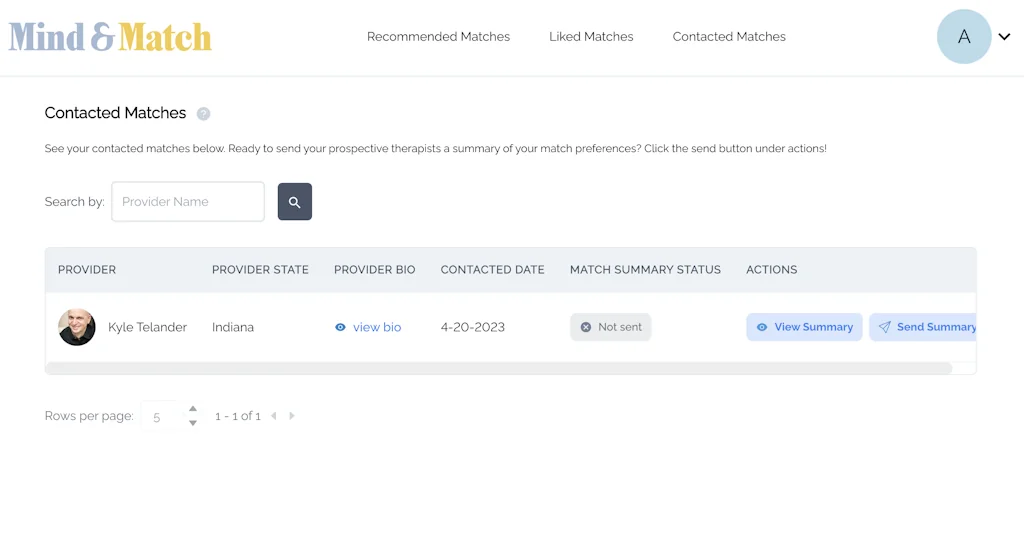Click the Mind & Match logo

pyautogui.click(x=110, y=37)
